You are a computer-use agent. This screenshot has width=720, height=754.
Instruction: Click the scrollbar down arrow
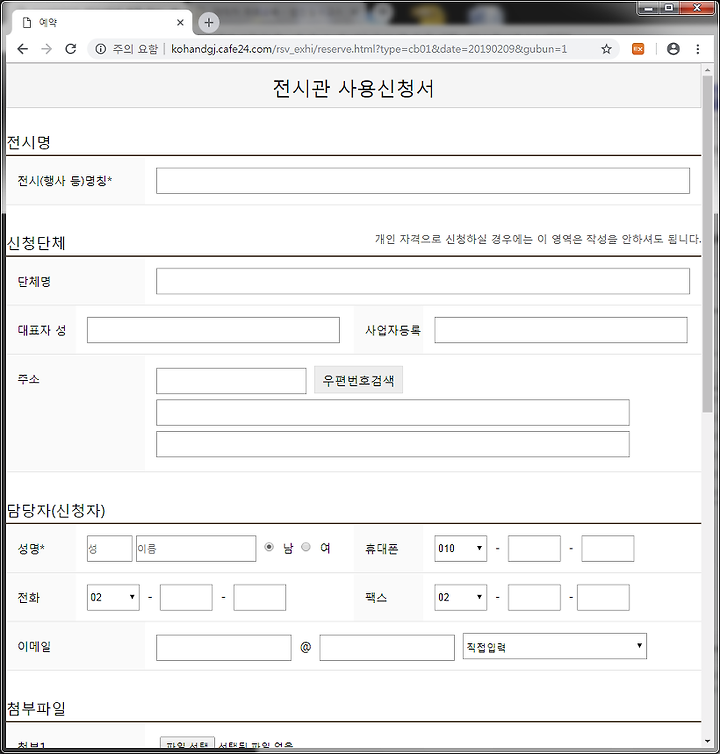(x=707, y=741)
